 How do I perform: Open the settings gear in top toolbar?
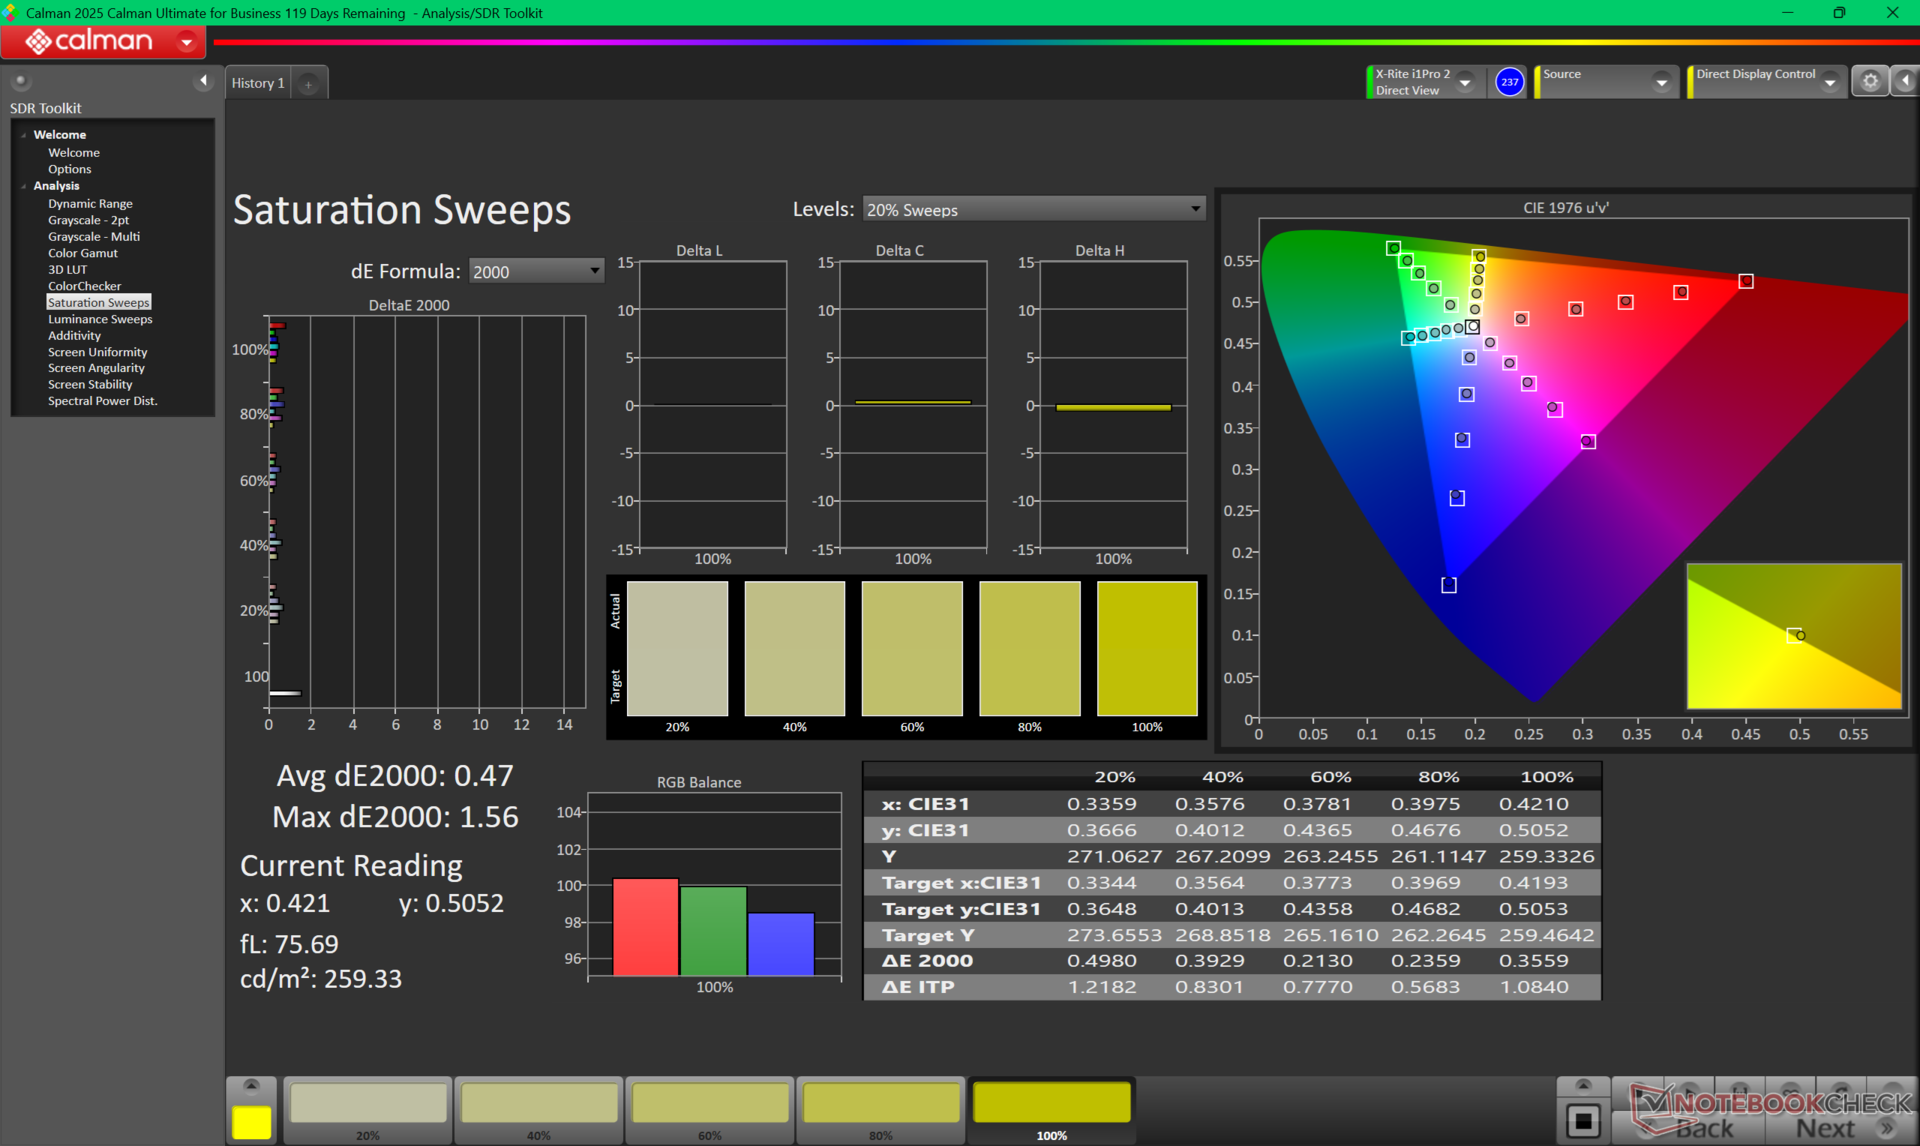(x=1870, y=82)
